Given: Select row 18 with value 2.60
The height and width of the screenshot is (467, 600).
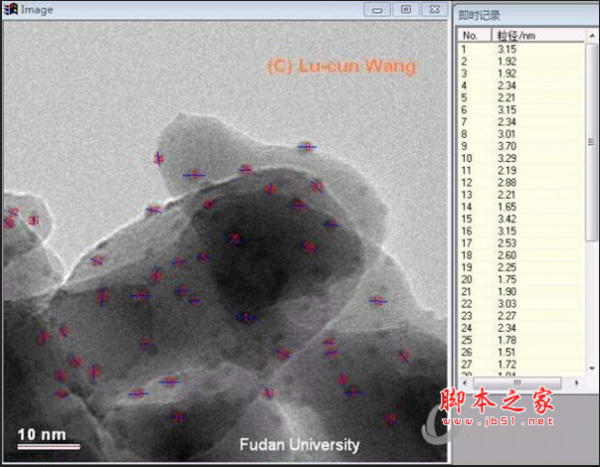Looking at the screenshot, I should coord(521,255).
